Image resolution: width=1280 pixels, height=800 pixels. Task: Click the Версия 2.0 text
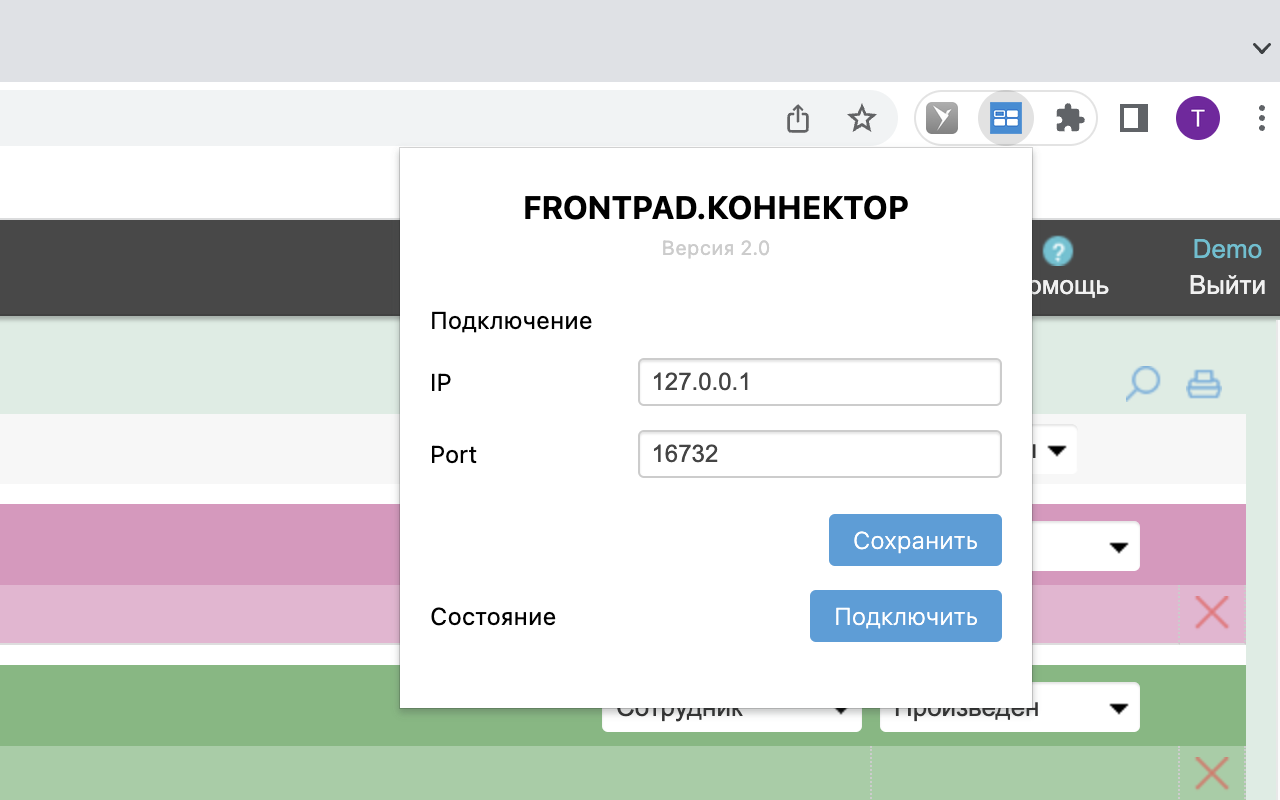716,248
